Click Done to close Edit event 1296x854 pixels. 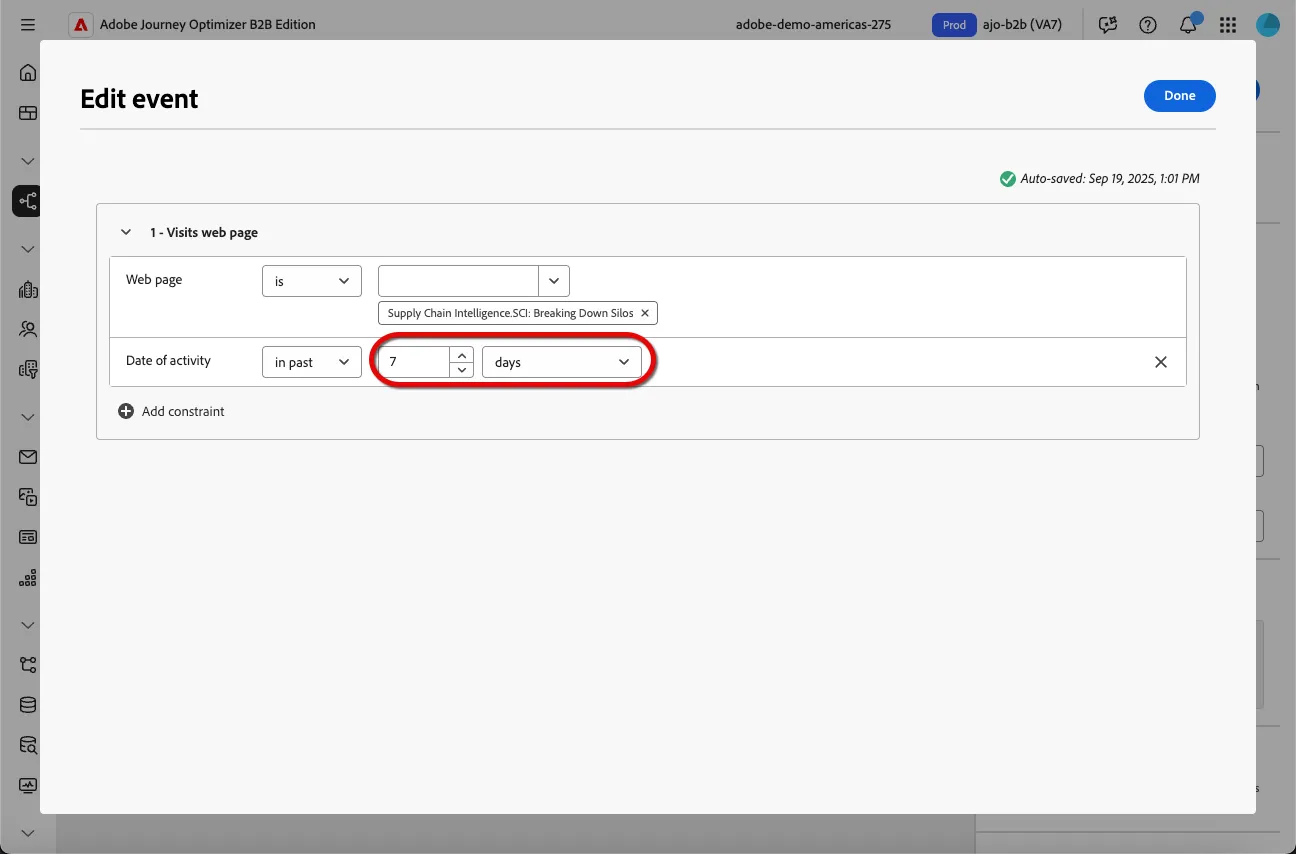pyautogui.click(x=1180, y=95)
